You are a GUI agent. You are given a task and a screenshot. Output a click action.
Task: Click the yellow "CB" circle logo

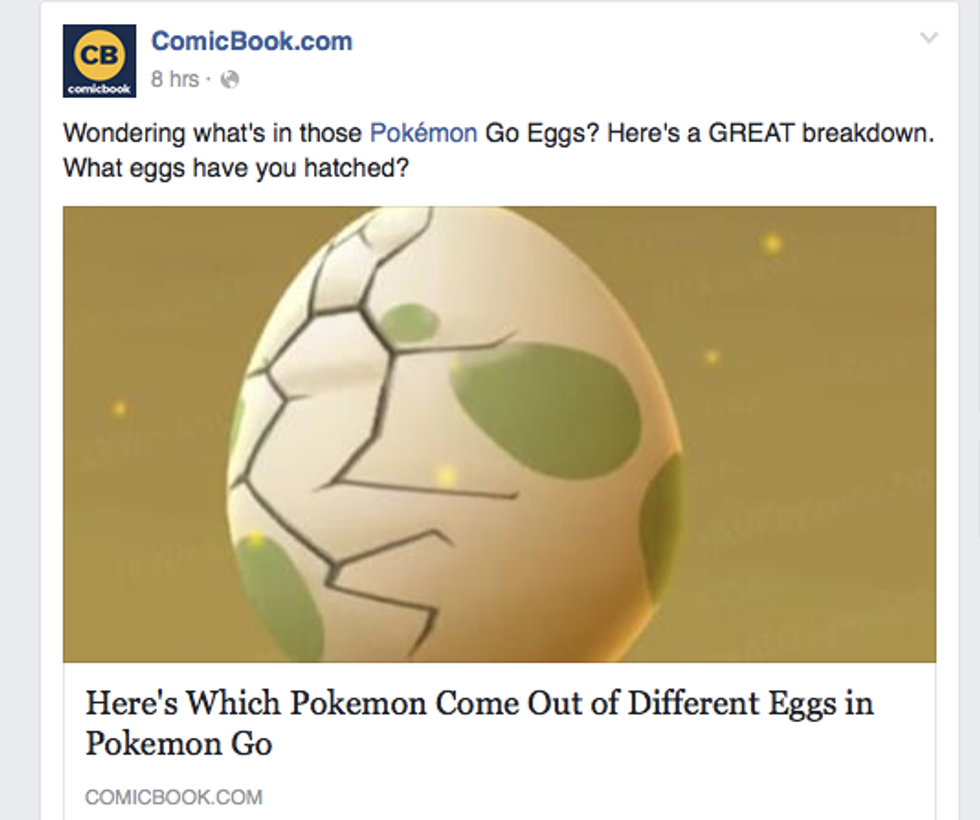(x=99, y=54)
